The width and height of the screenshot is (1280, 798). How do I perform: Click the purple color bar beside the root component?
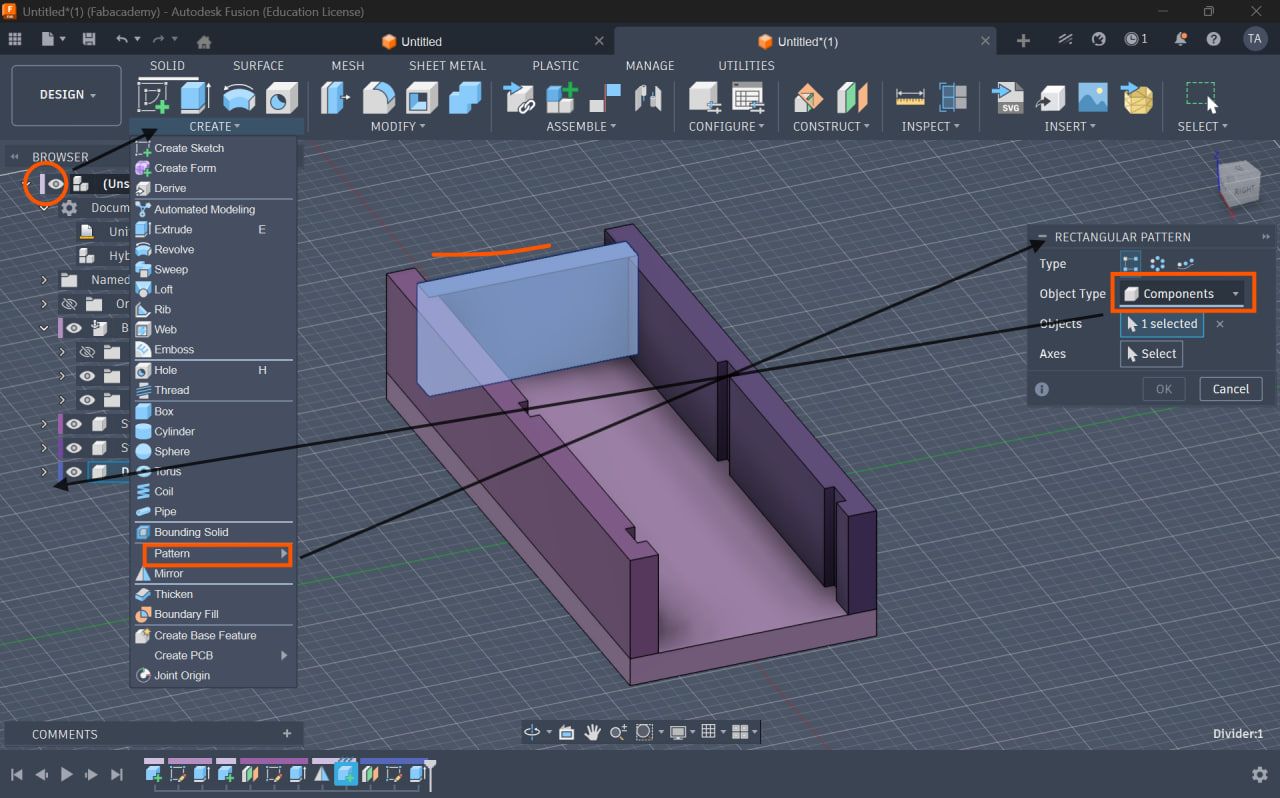point(41,184)
